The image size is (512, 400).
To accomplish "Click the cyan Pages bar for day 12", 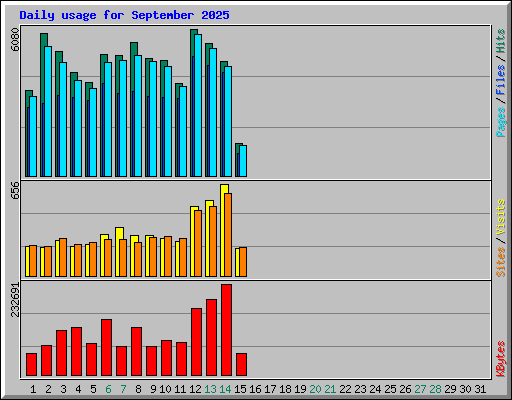I will (198, 105).
